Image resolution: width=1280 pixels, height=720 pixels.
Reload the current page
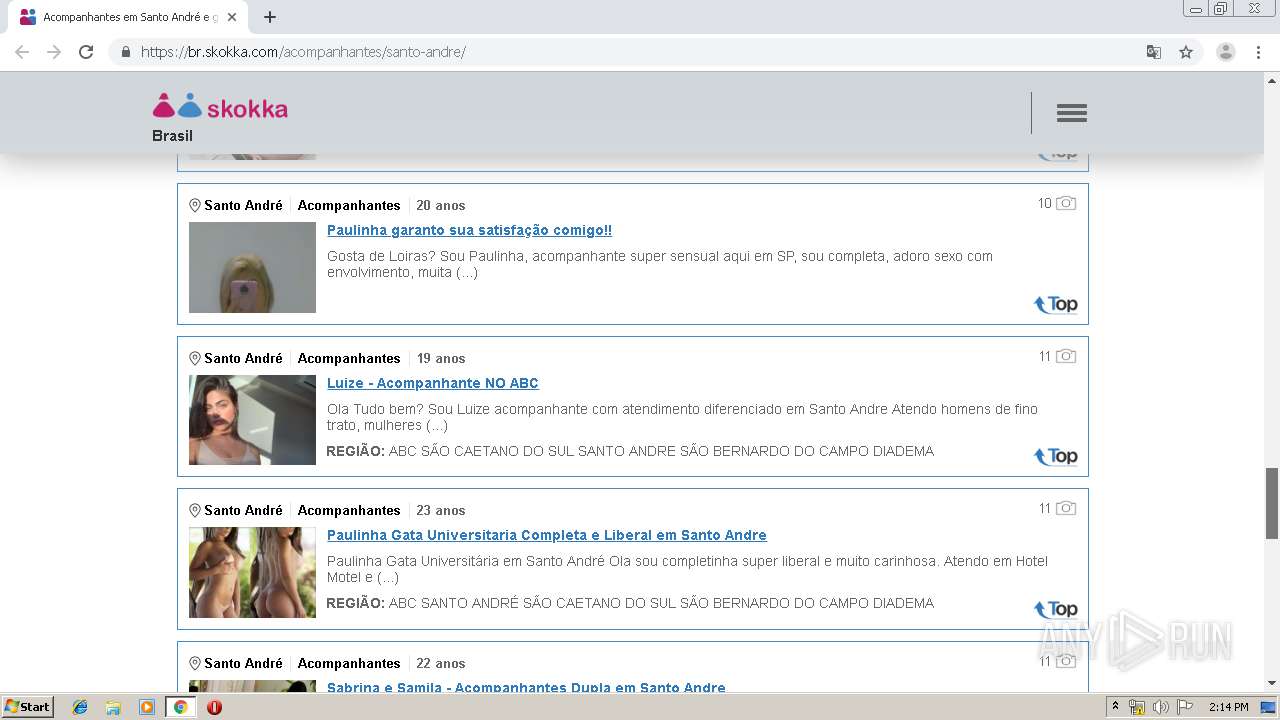(x=86, y=52)
